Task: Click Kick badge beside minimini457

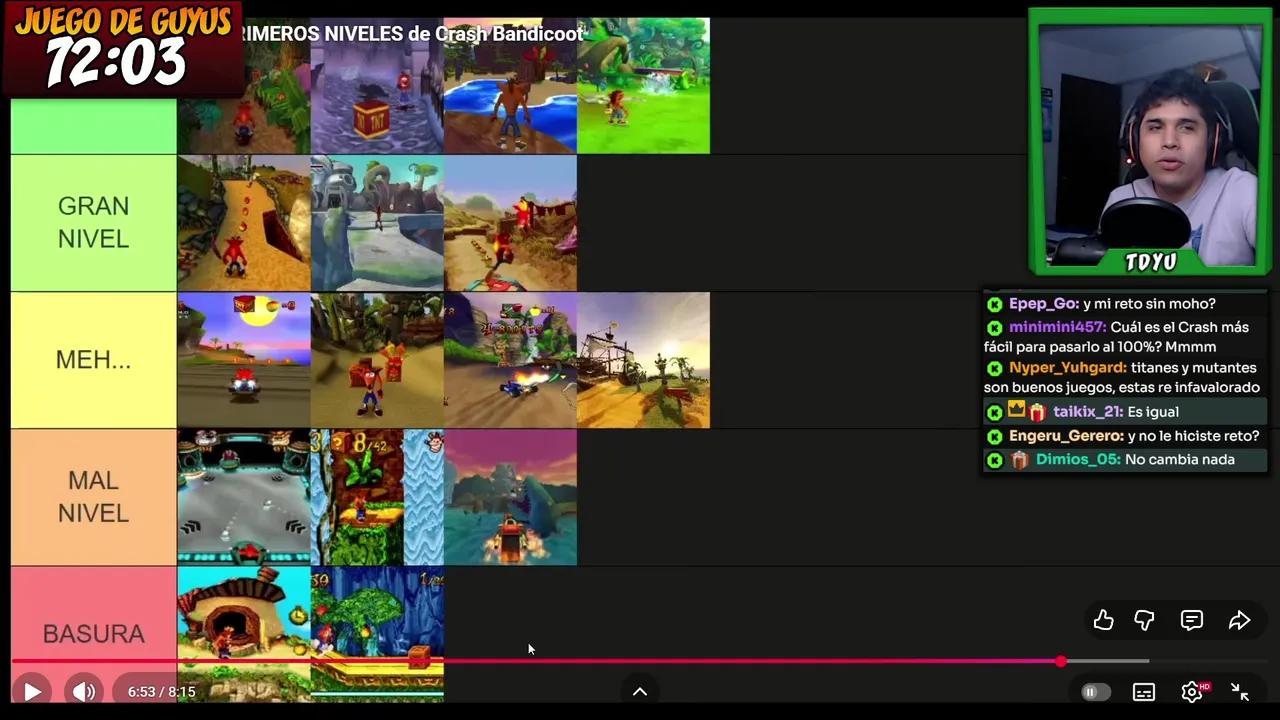Action: [994, 327]
